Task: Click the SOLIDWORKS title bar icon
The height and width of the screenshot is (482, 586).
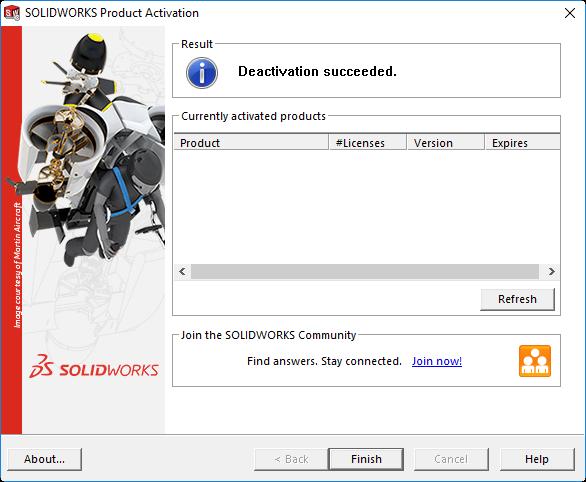Action: click(11, 13)
